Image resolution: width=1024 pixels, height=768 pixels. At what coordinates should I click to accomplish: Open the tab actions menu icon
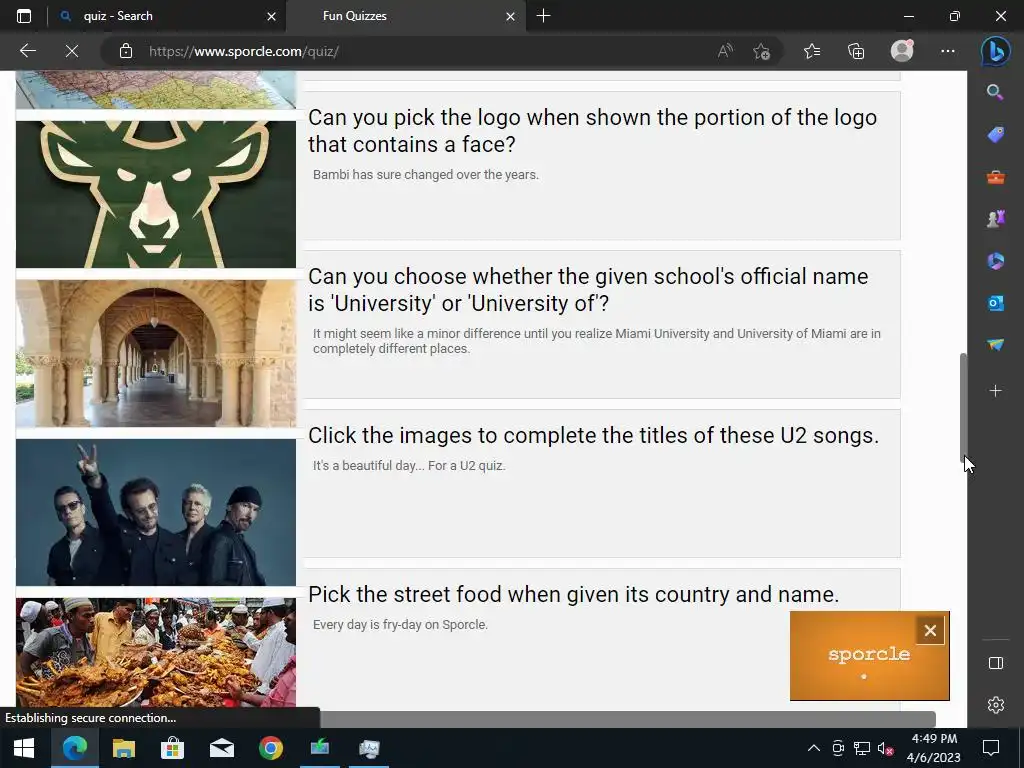(x=24, y=16)
